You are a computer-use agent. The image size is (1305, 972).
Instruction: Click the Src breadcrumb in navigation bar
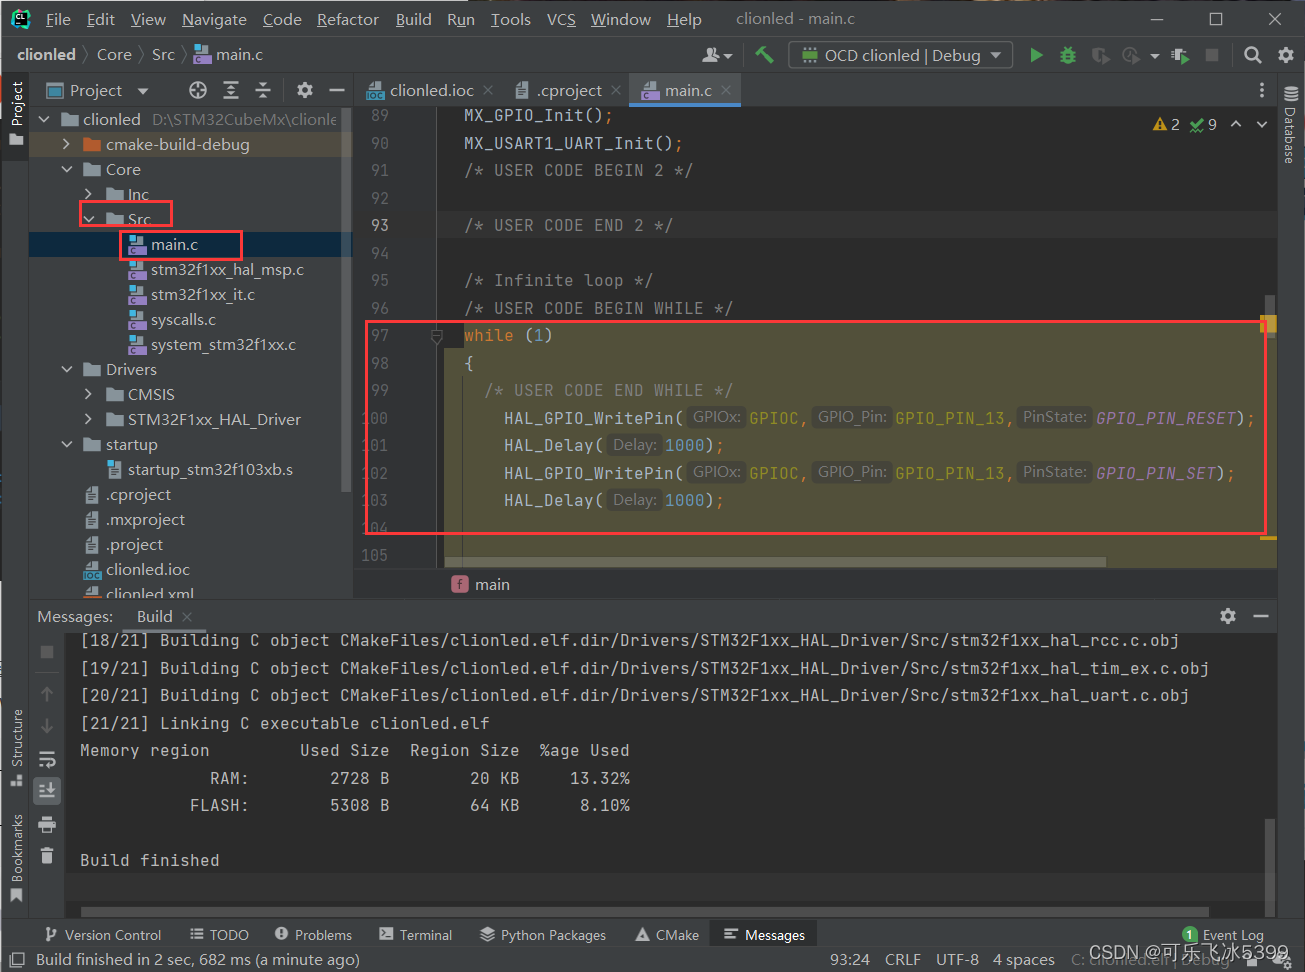pos(163,55)
